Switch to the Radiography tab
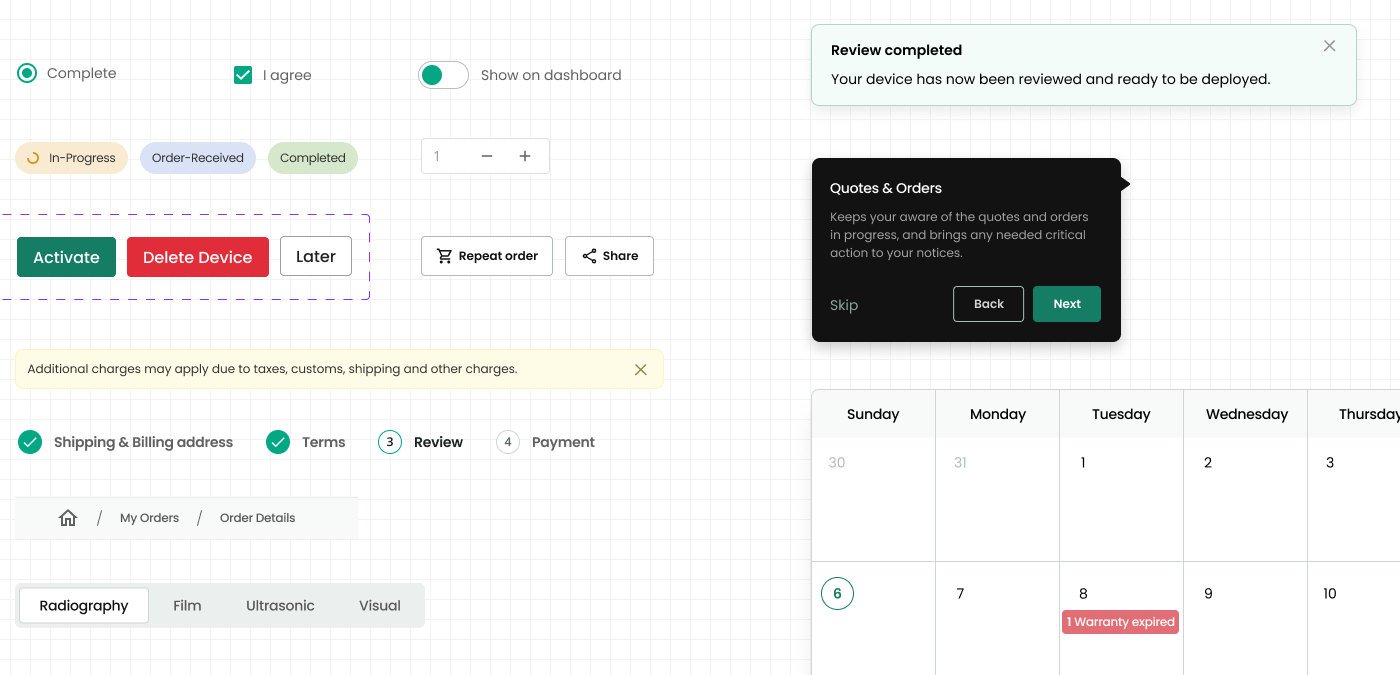 pyautogui.click(x=84, y=606)
